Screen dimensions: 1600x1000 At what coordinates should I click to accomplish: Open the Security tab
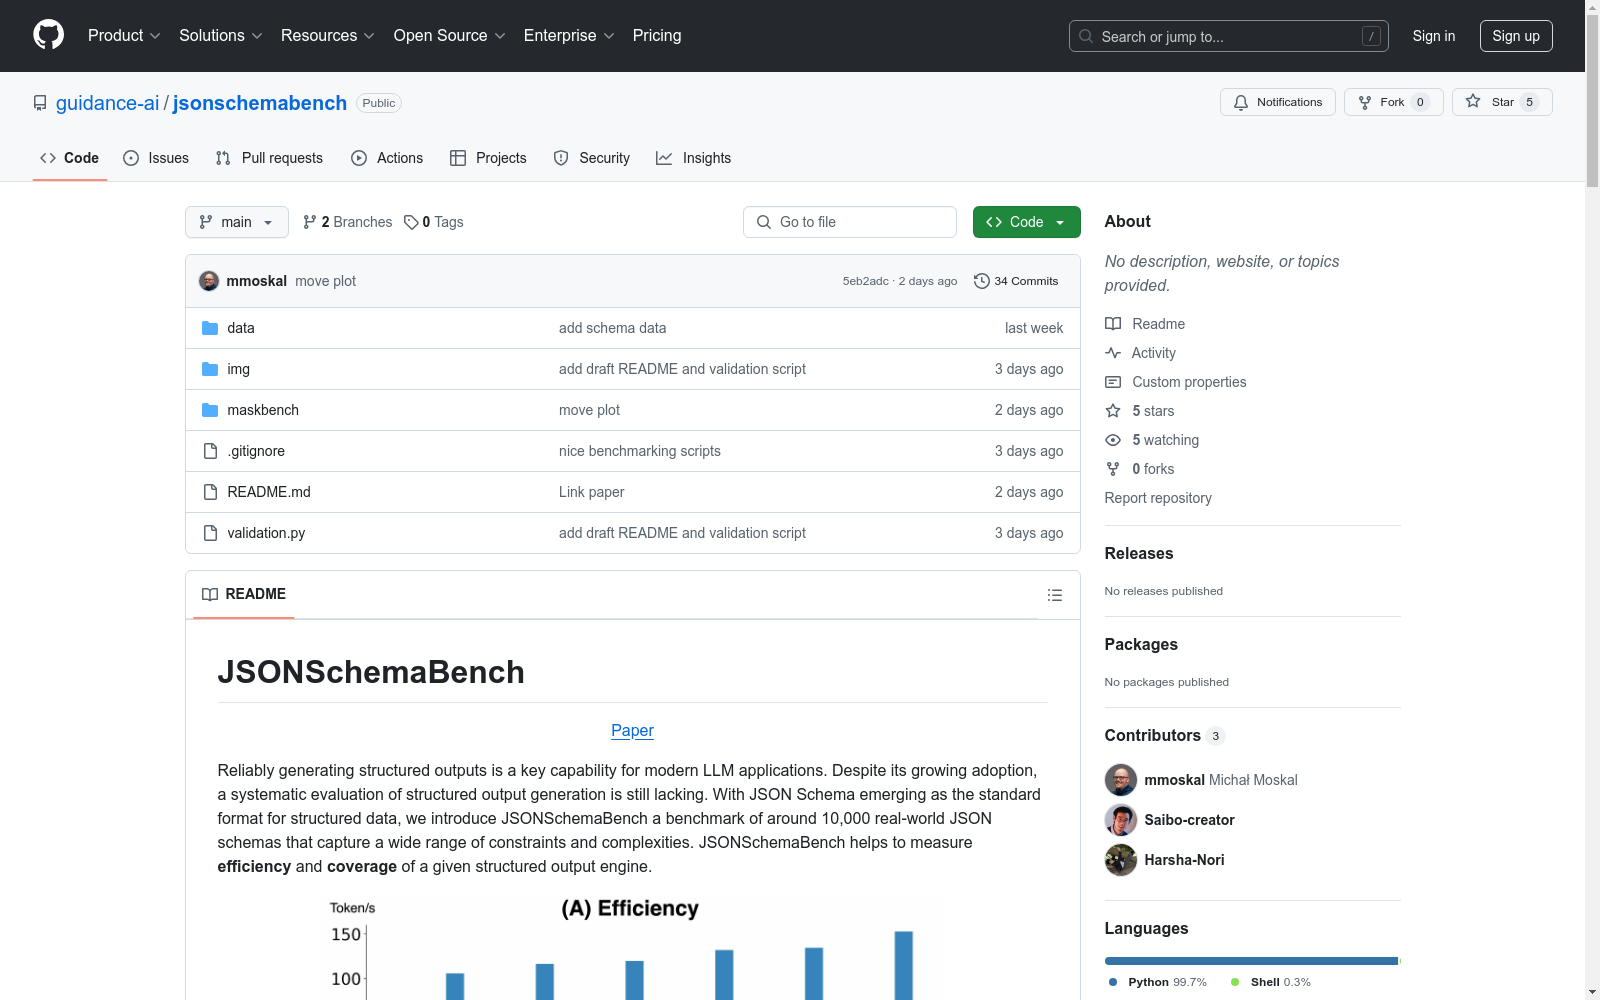click(x=592, y=158)
